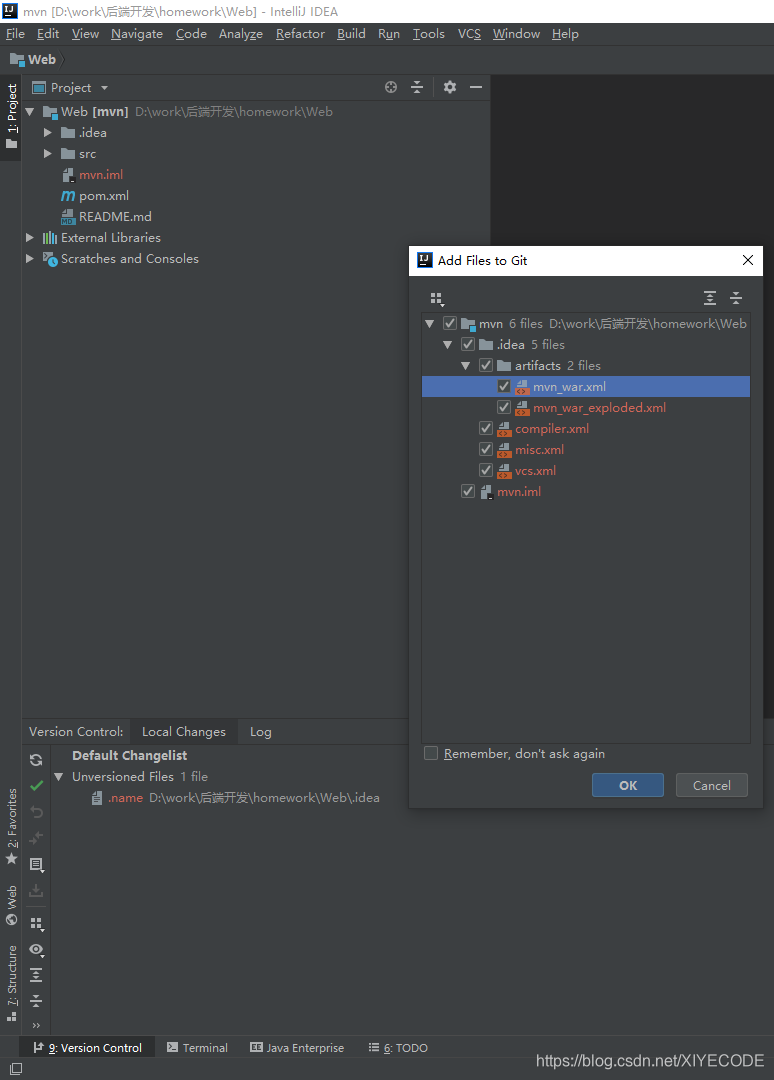Open the 2: Favorites side tool window

click(12, 826)
